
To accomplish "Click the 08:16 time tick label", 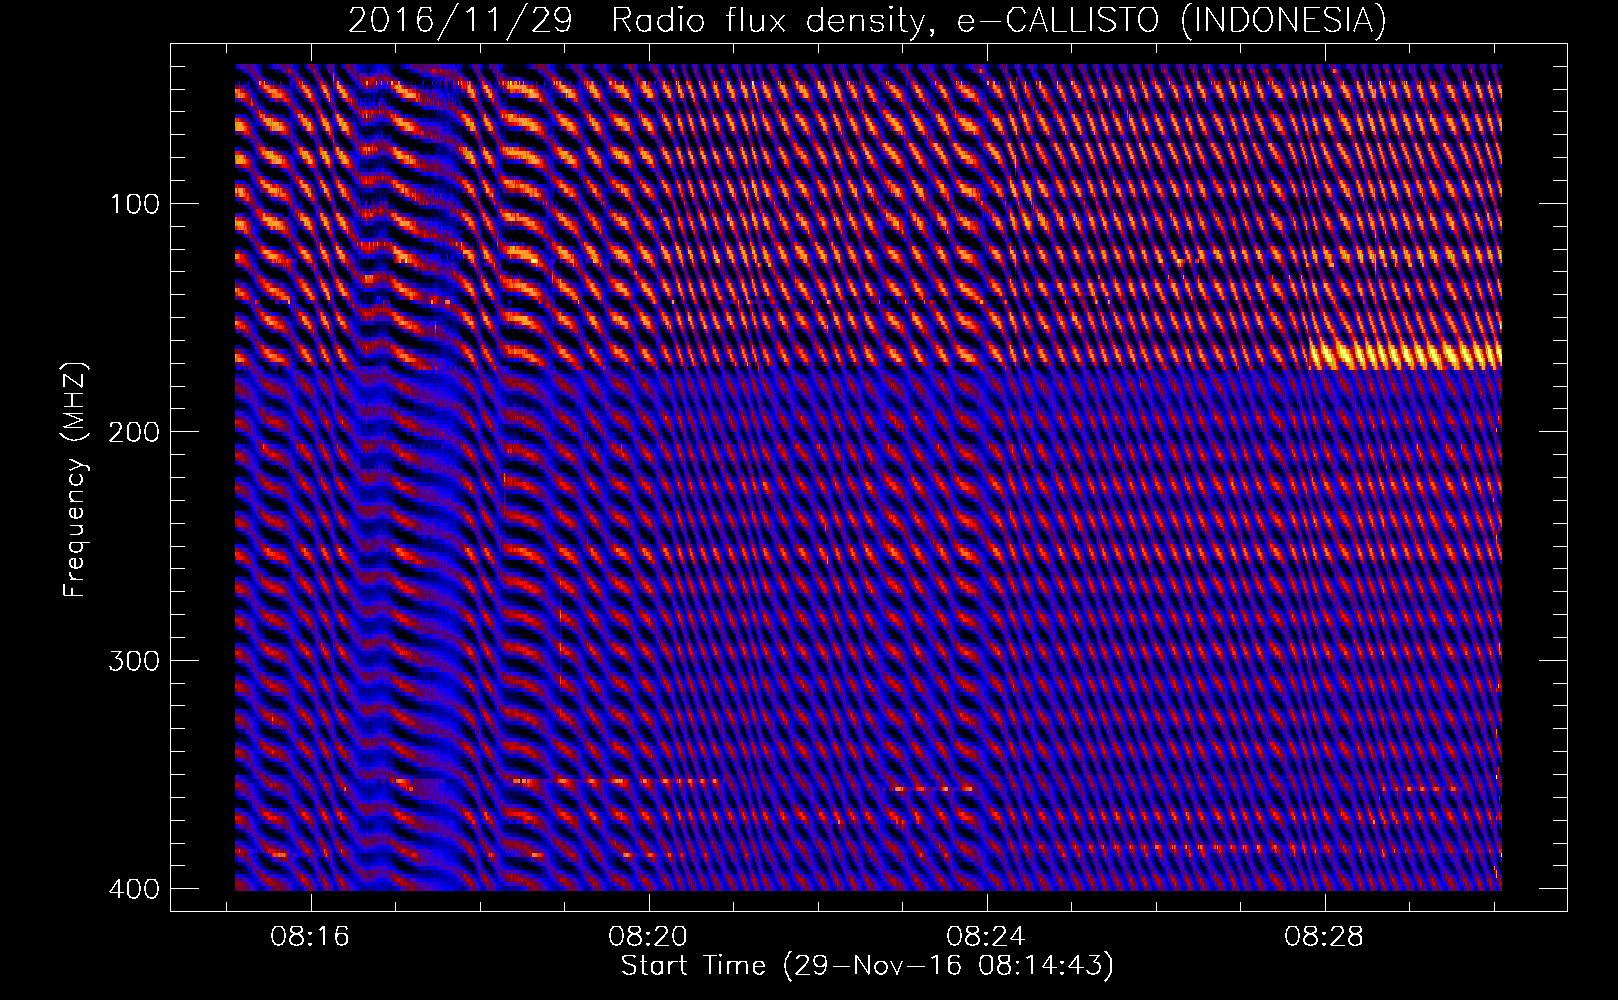I will tap(310, 937).
